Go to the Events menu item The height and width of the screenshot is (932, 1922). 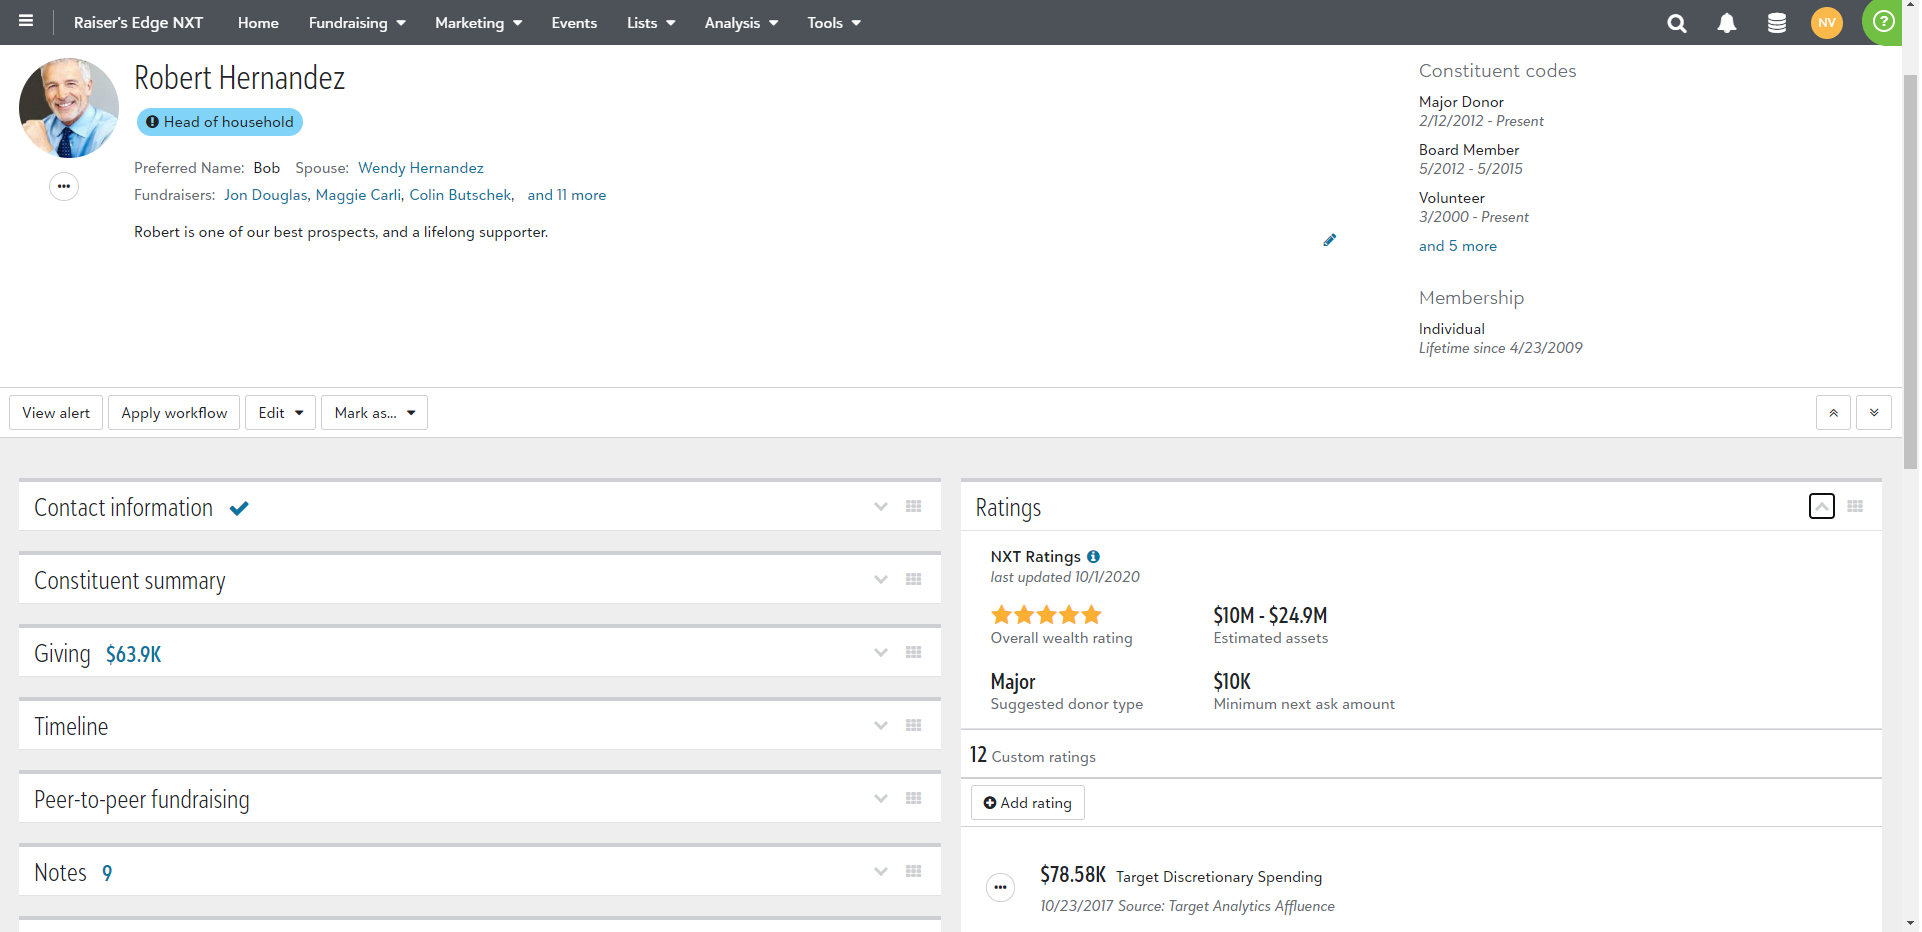click(x=574, y=23)
